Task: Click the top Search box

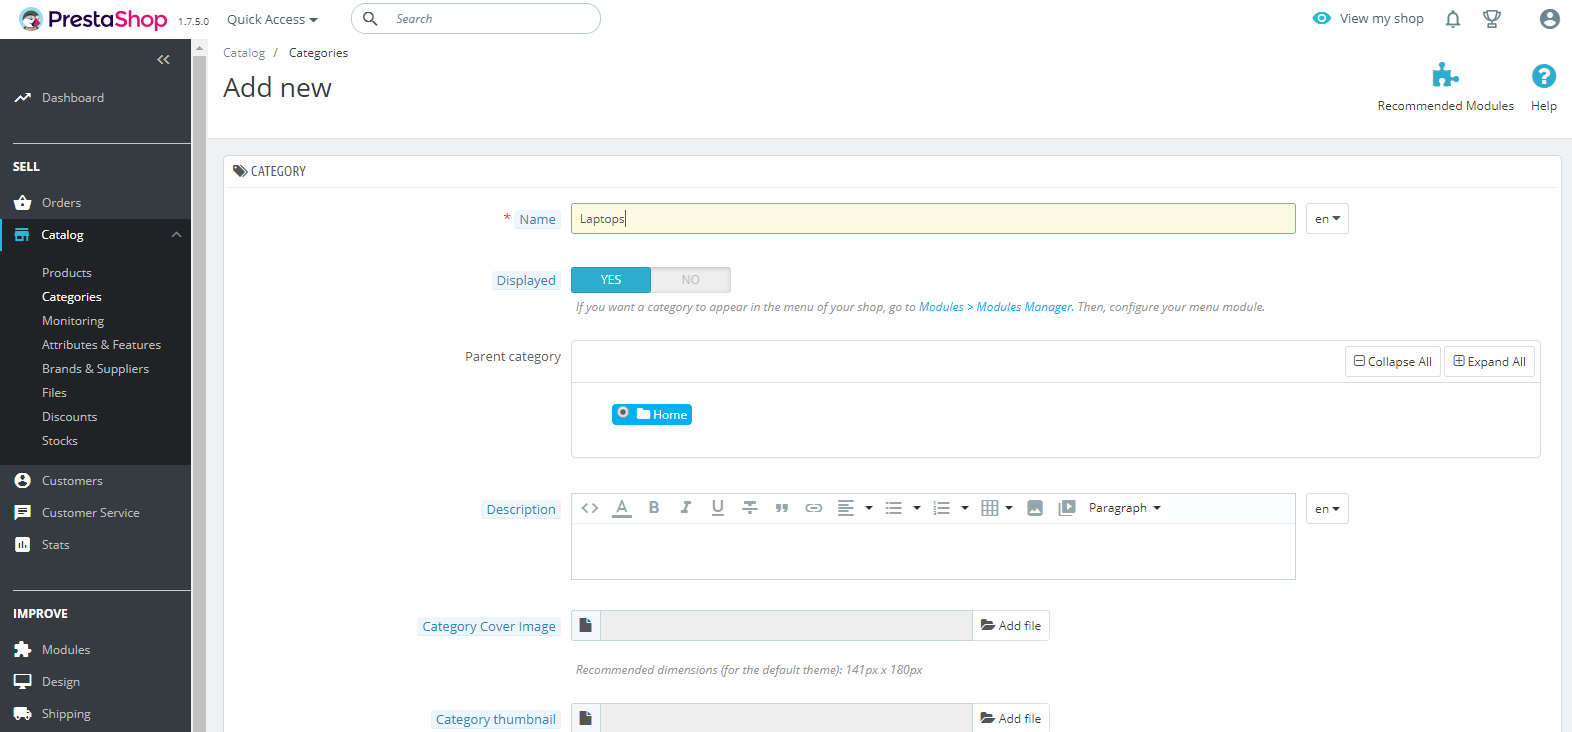Action: click(x=476, y=19)
